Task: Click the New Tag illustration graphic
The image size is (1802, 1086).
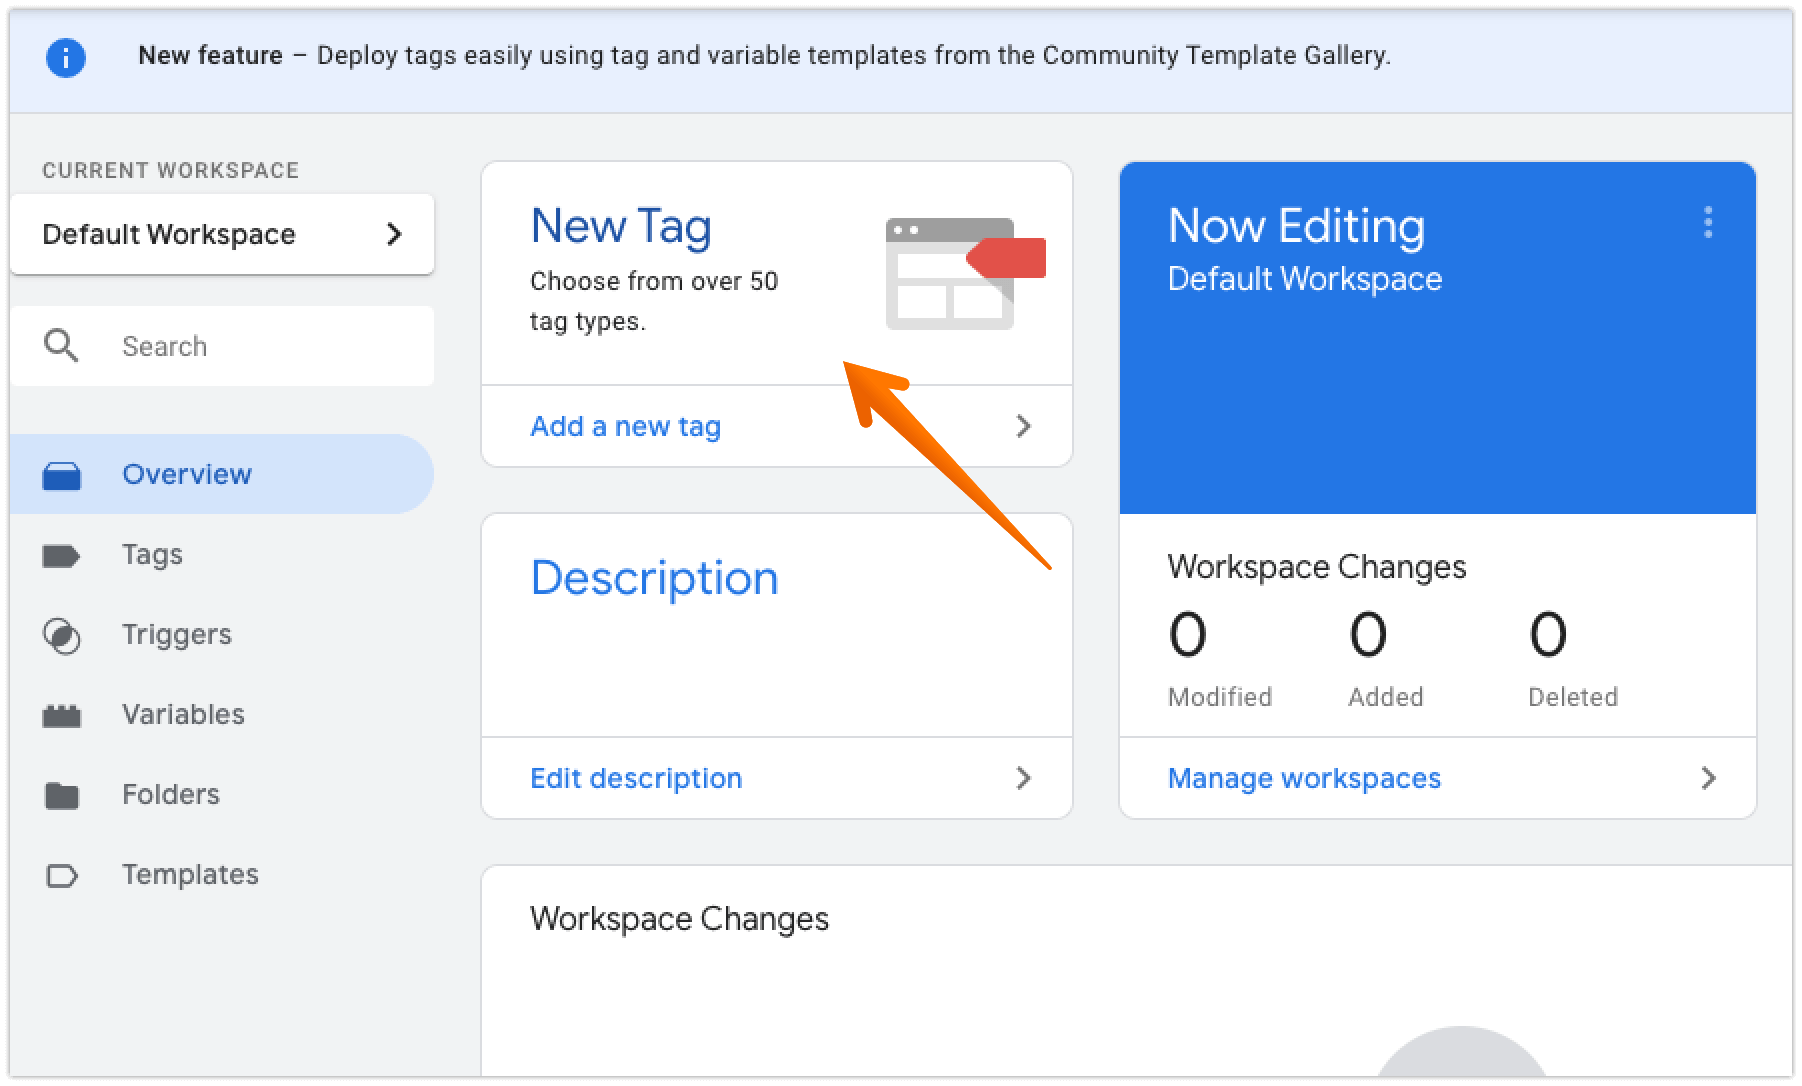Action: (965, 274)
